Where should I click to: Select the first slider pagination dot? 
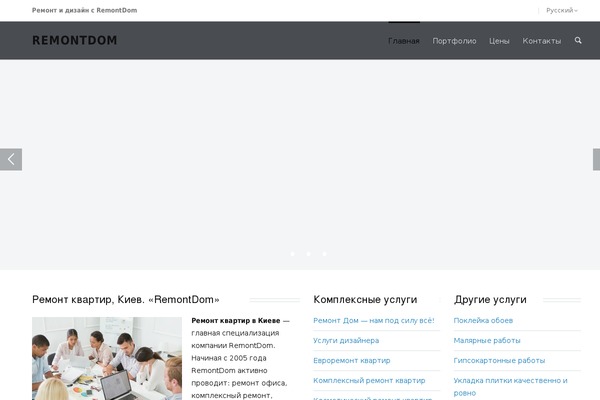(x=293, y=254)
